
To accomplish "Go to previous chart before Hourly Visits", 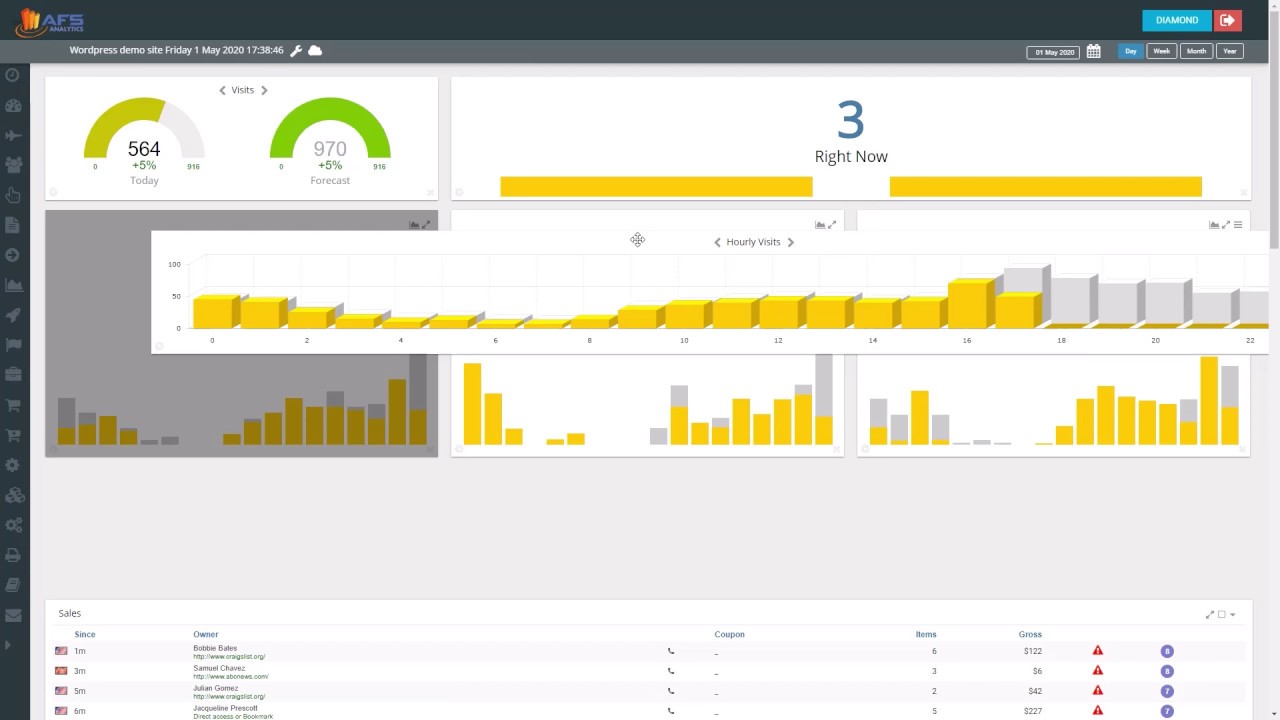I will point(717,242).
